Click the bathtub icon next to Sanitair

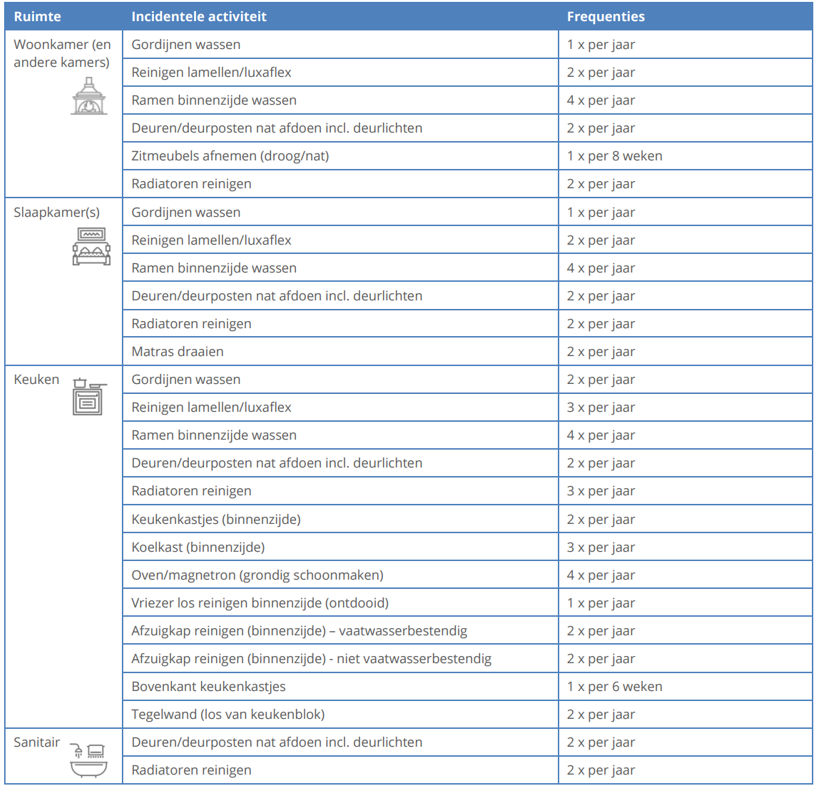click(88, 759)
